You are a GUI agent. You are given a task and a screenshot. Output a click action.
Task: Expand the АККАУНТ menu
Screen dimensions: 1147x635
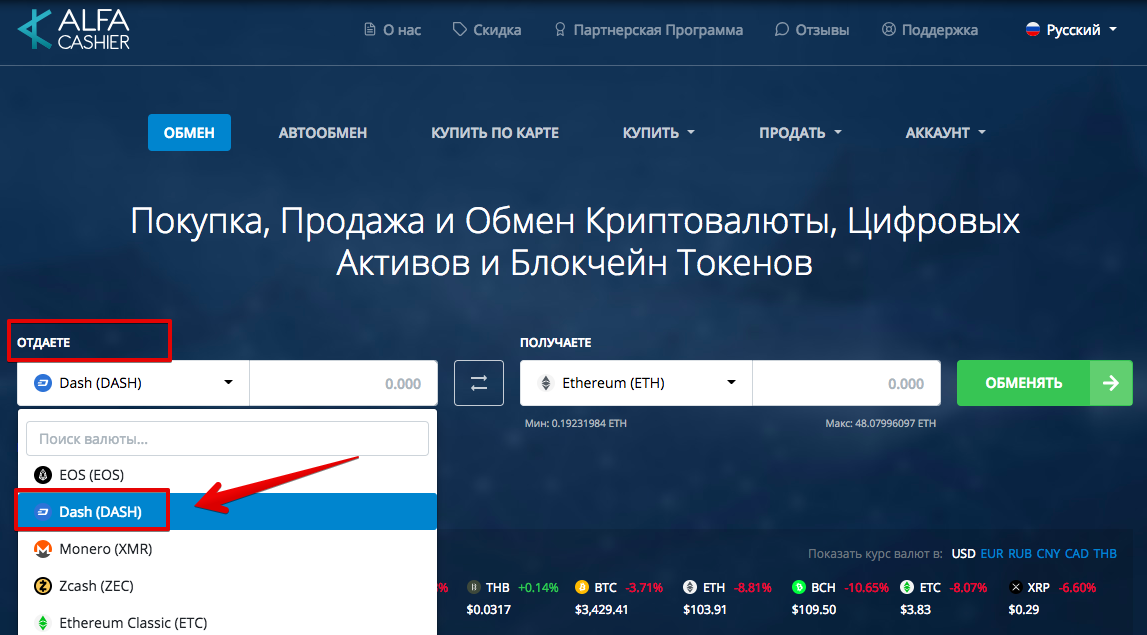pos(946,133)
